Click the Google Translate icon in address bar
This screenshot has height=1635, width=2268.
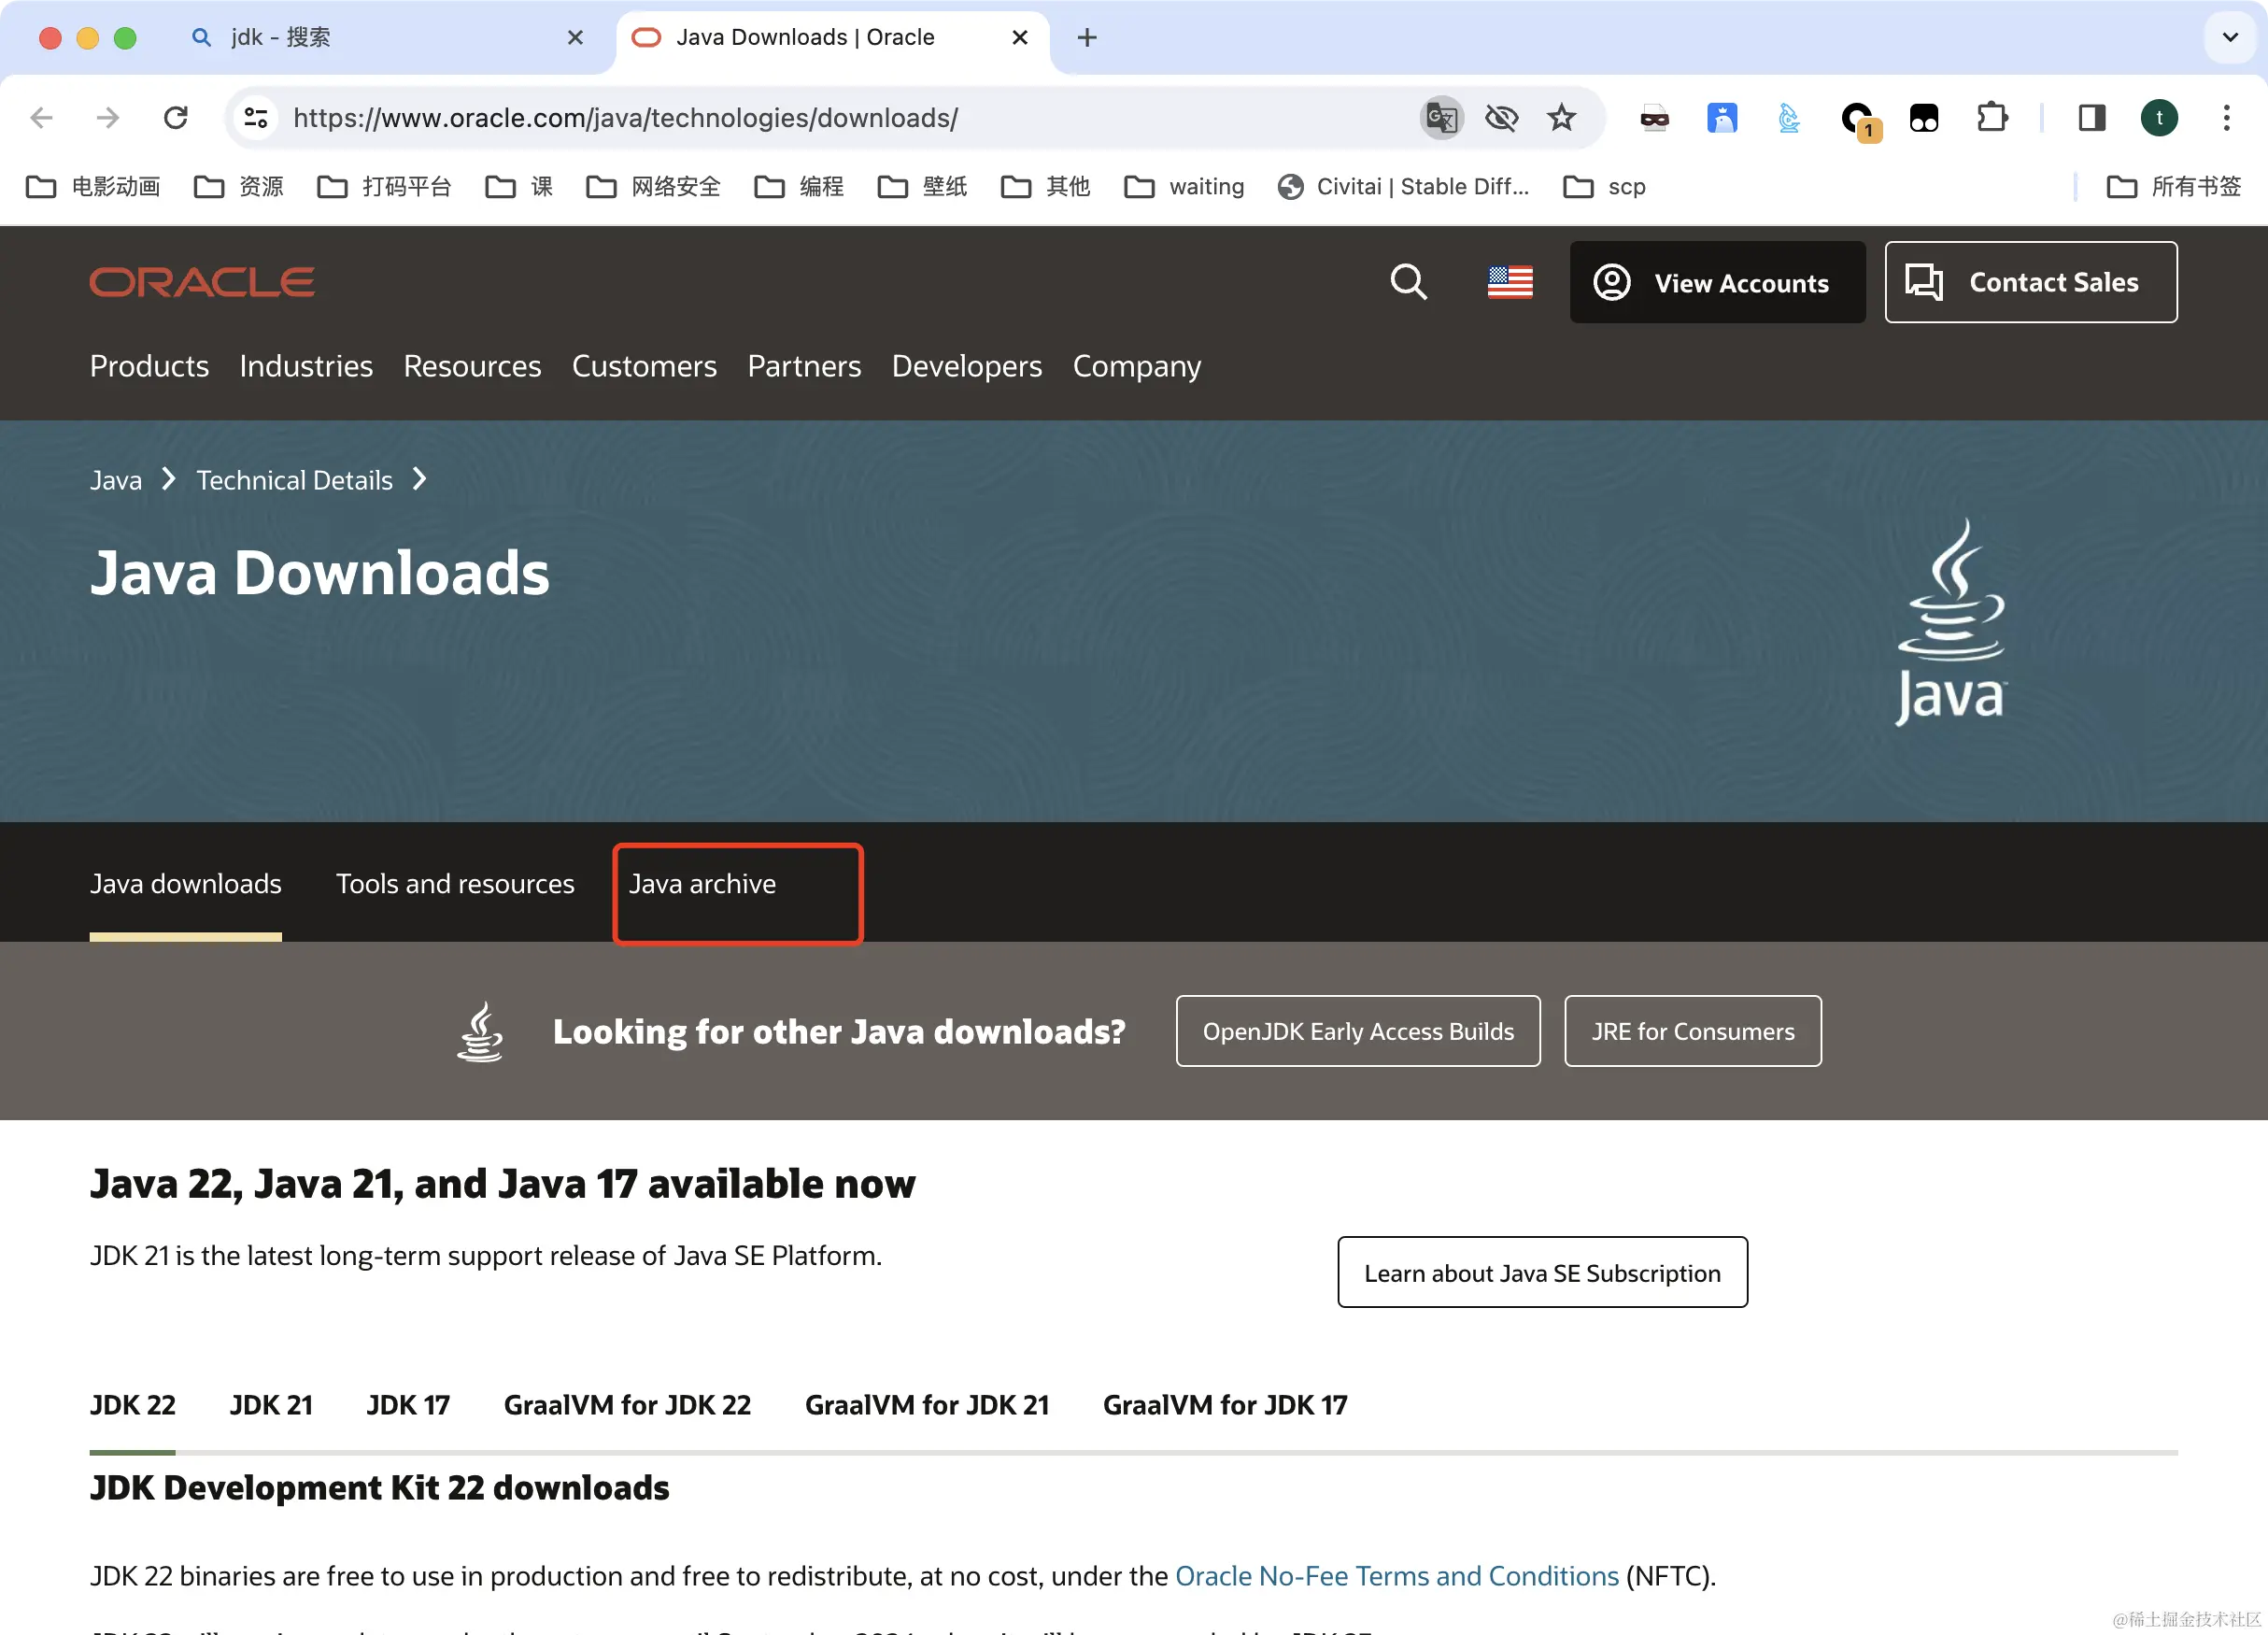(x=1441, y=118)
